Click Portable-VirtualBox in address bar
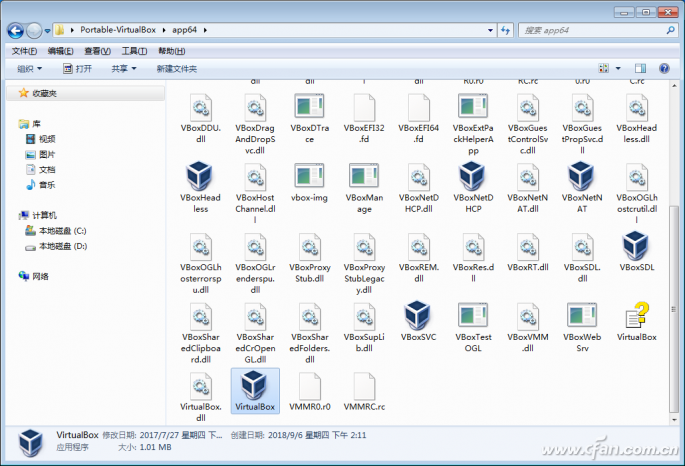The width and height of the screenshot is (685, 466). [x=118, y=30]
